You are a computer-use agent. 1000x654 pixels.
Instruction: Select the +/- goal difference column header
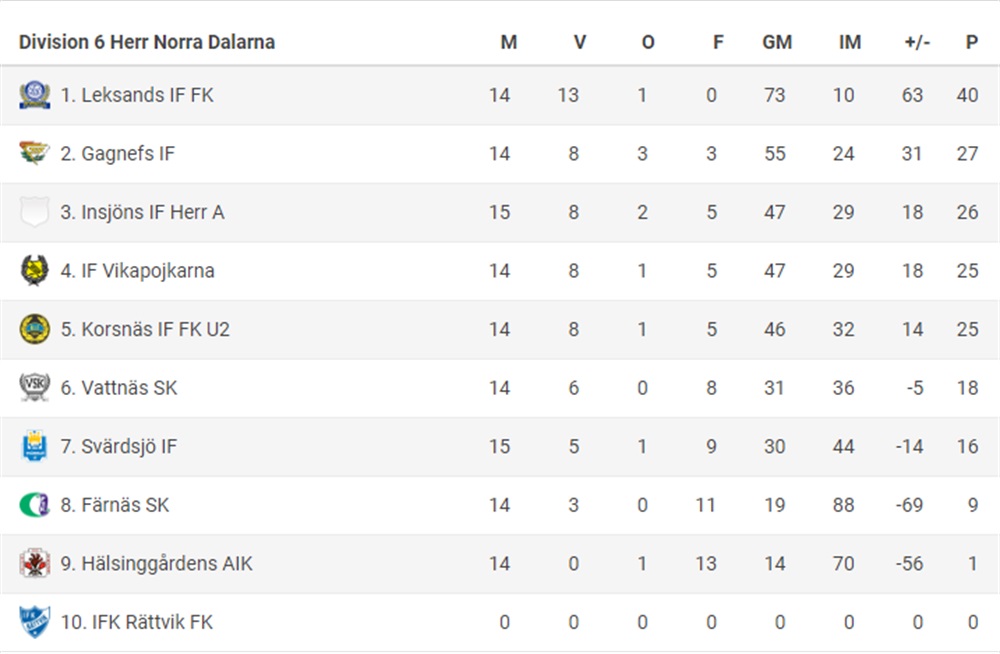(916, 42)
